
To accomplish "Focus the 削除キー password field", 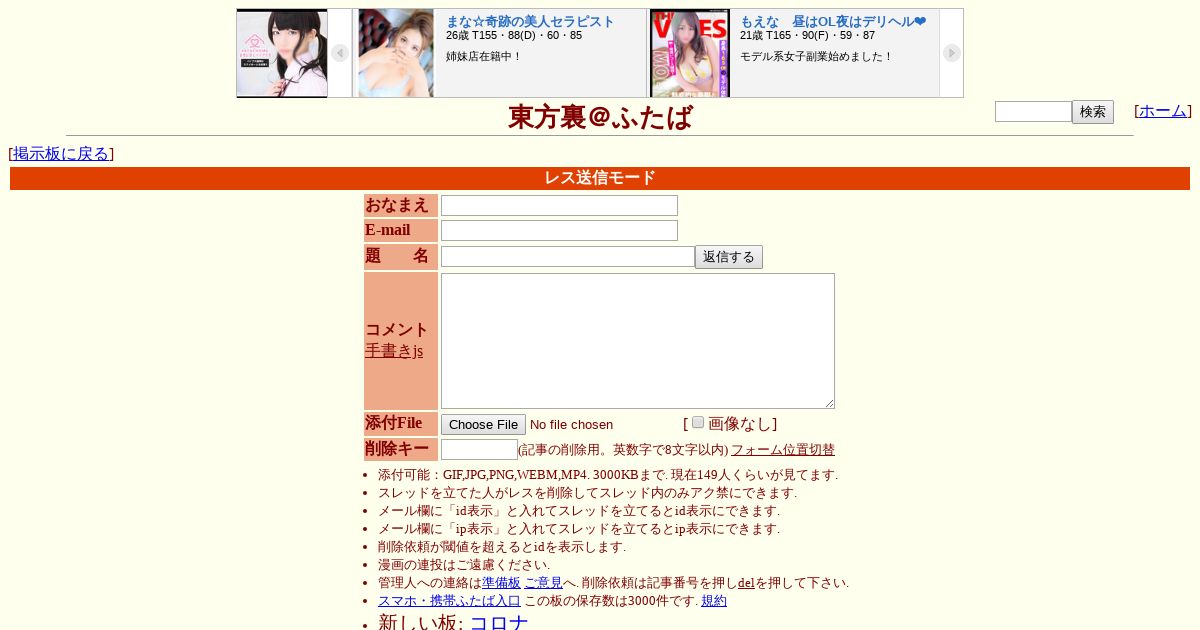I will point(479,450).
